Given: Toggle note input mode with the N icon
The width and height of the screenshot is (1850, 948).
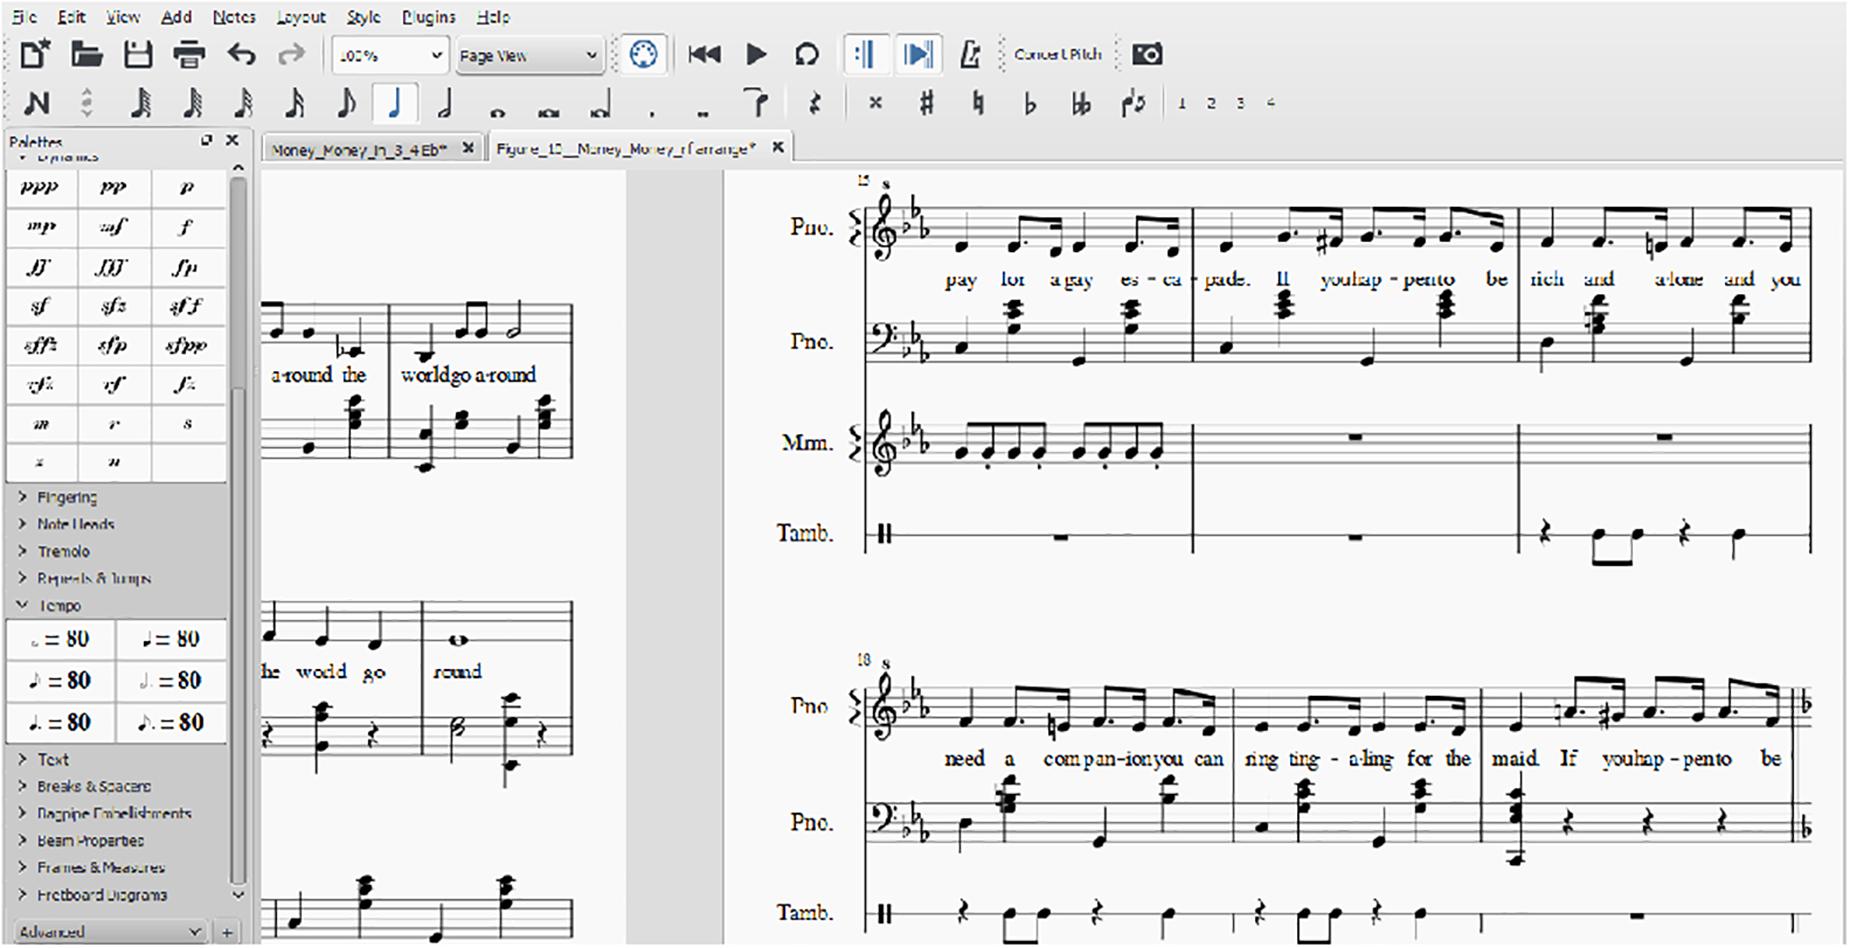Looking at the screenshot, I should click(x=36, y=103).
